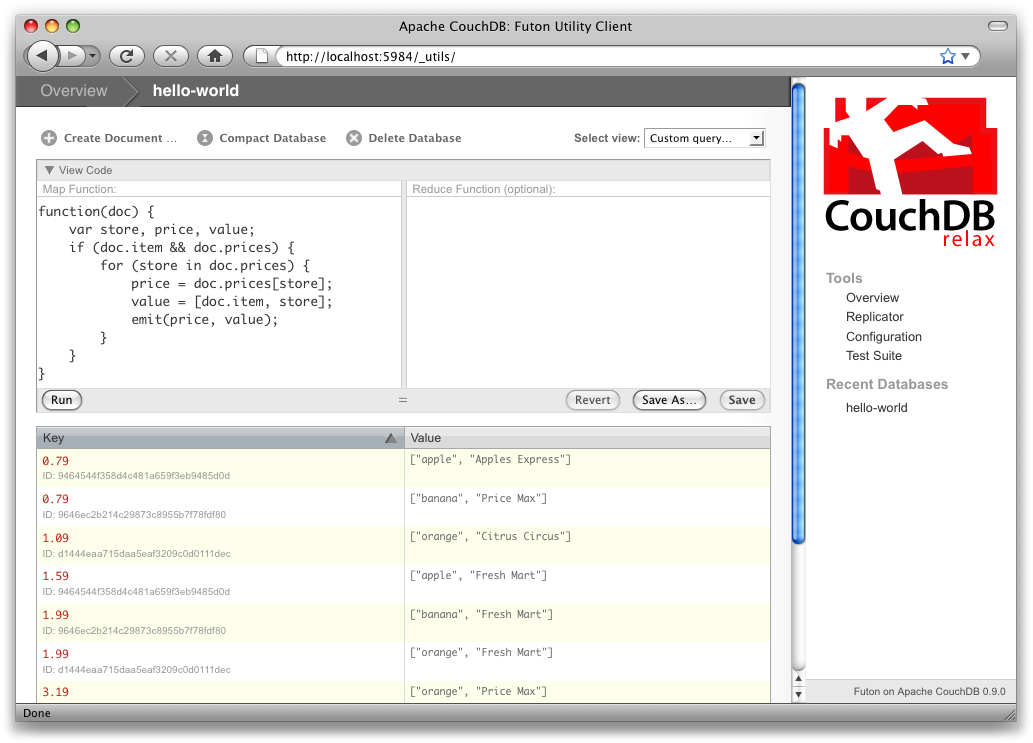Screen dimensions: 1033x743
Task: Click the browser reload page icon
Action: tap(127, 56)
